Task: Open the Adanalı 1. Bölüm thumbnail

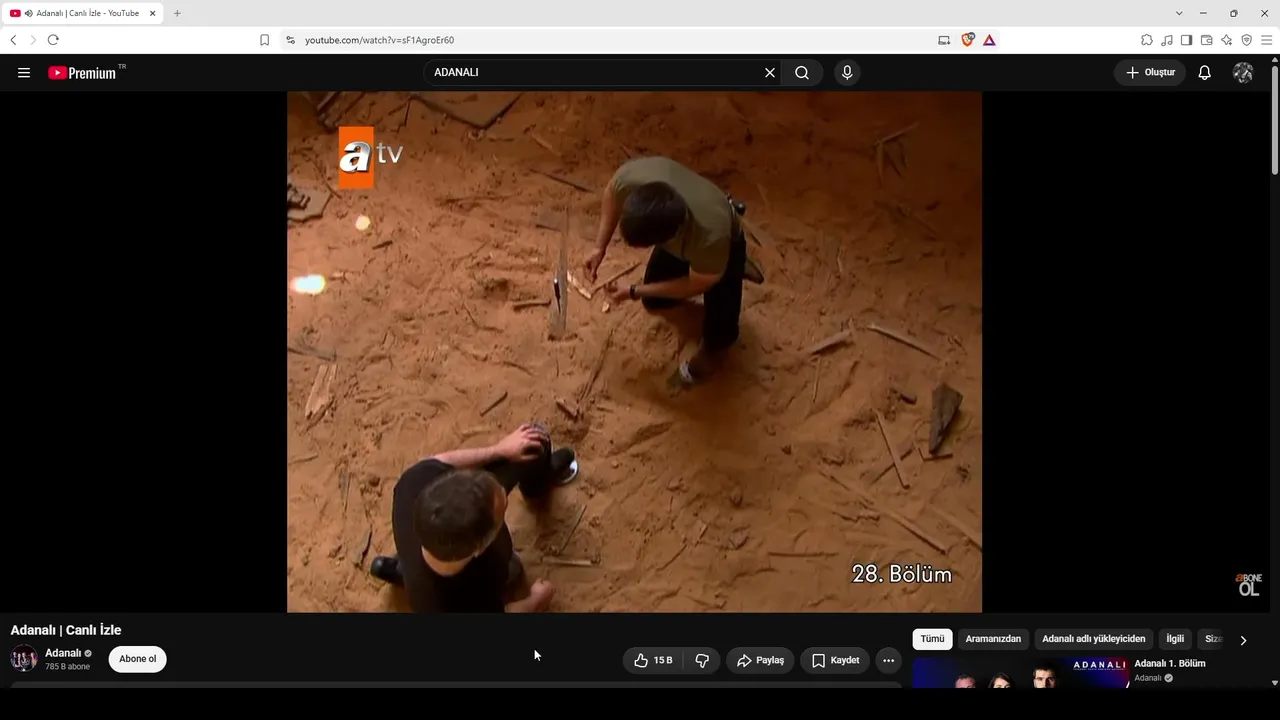Action: tap(1021, 673)
